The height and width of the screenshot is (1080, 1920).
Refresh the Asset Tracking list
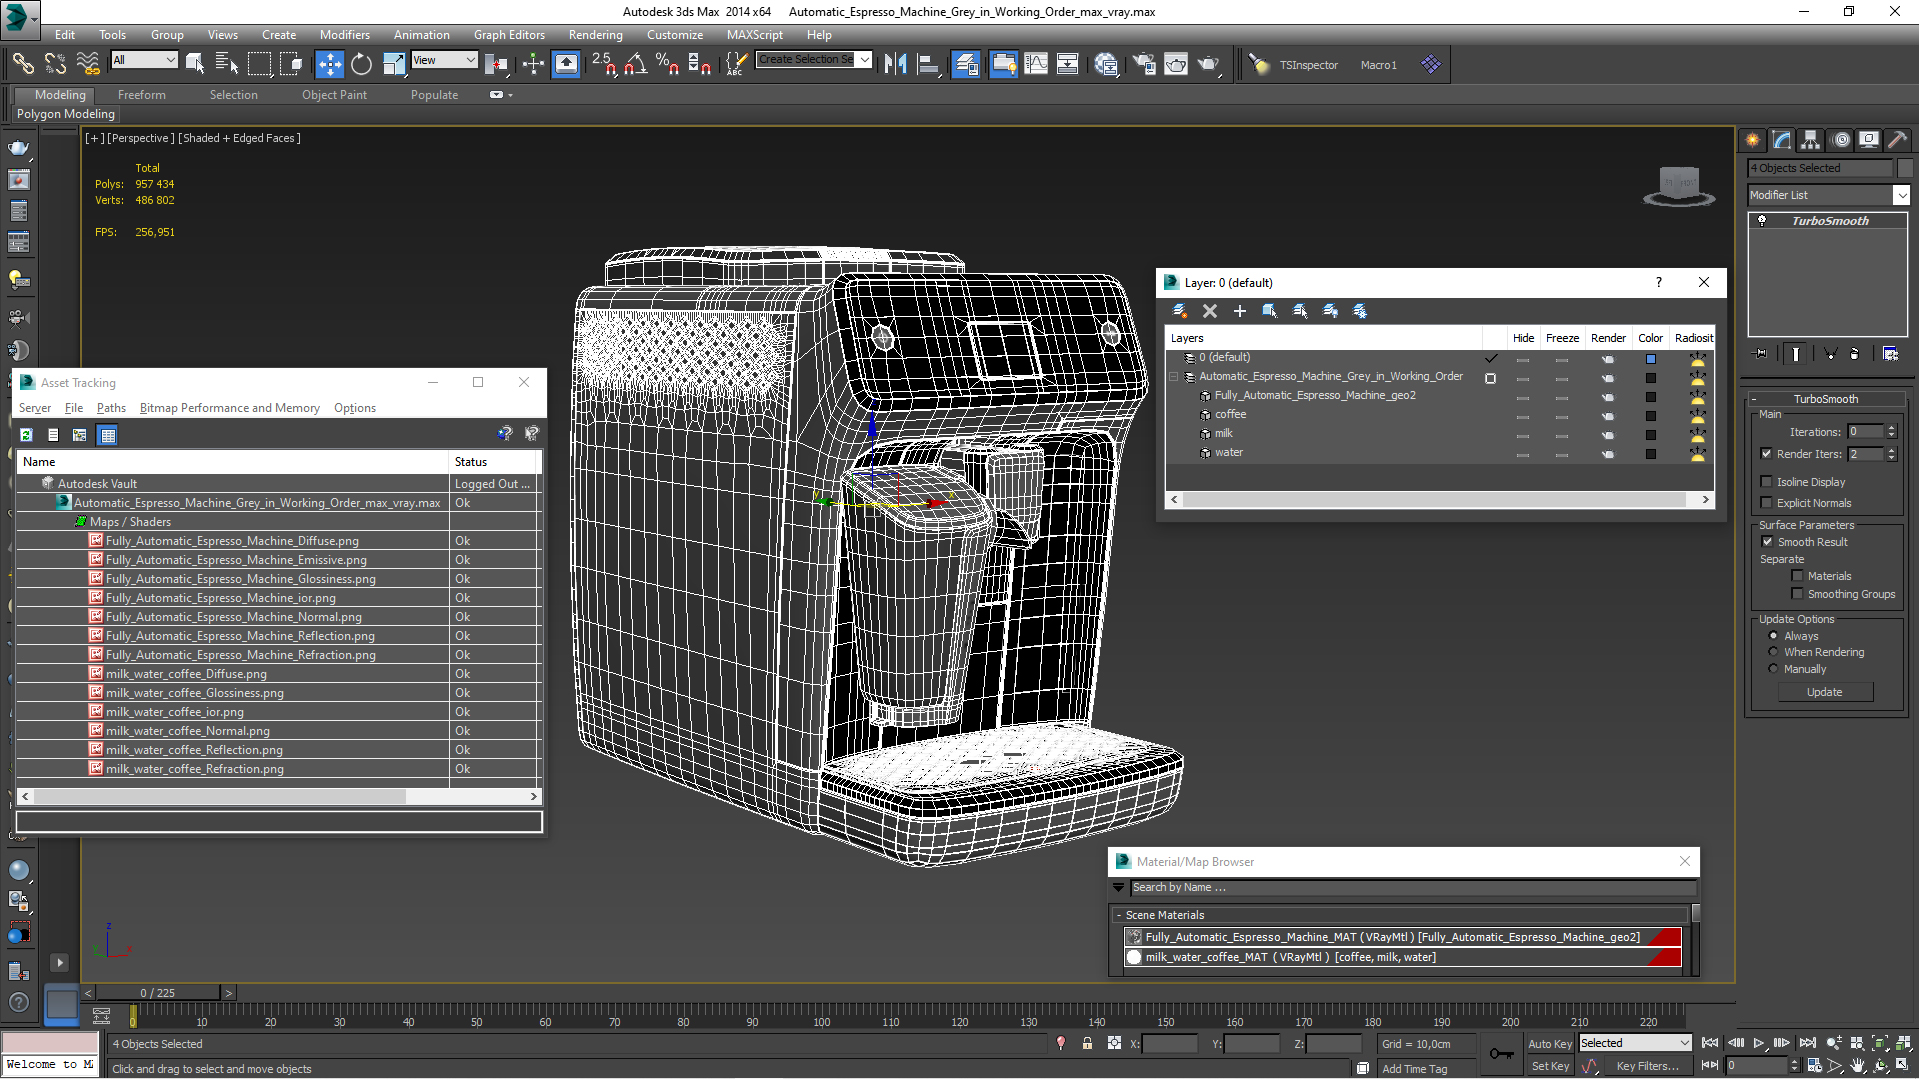pyautogui.click(x=26, y=435)
